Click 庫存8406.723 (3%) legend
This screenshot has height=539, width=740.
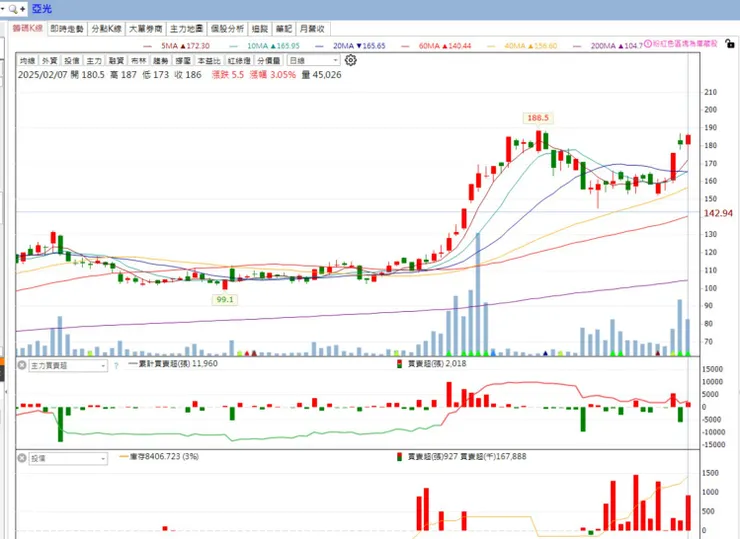coord(159,456)
